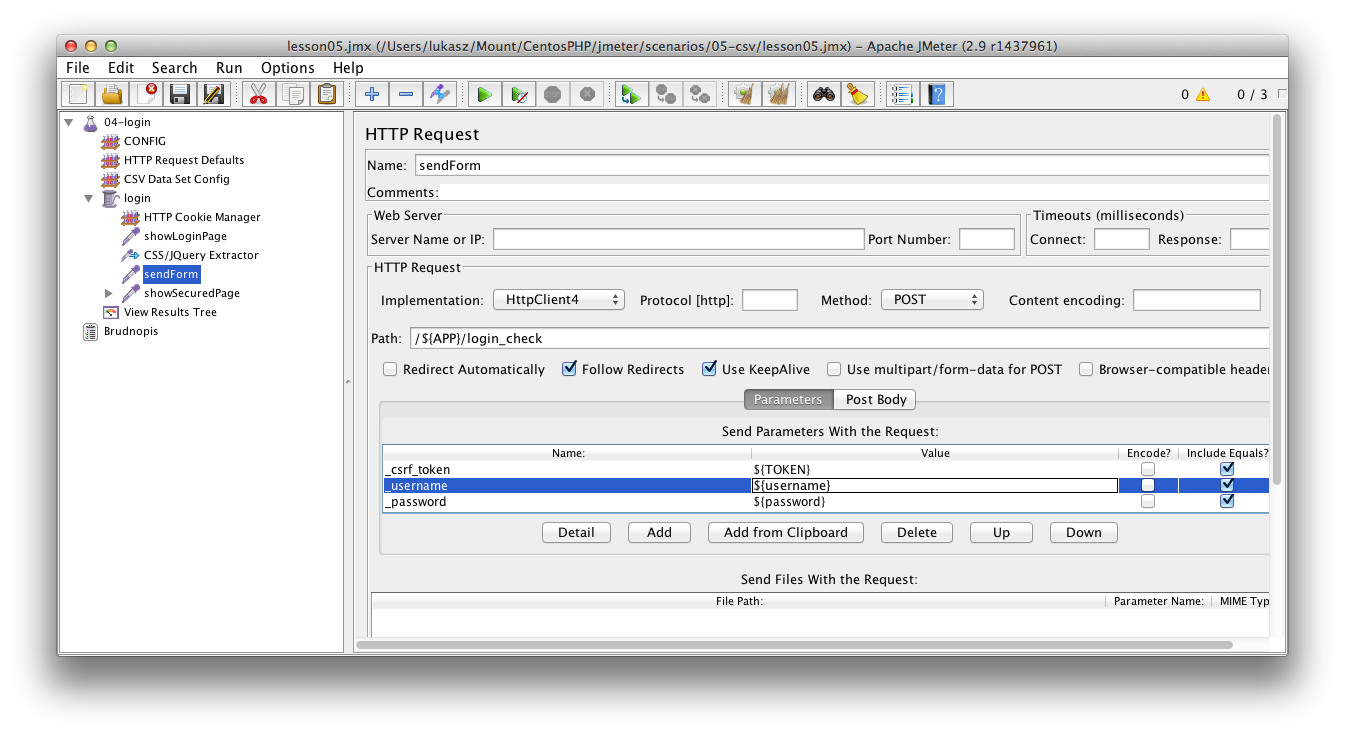Click the Server Name or IP field
1345x735 pixels.
[678, 239]
